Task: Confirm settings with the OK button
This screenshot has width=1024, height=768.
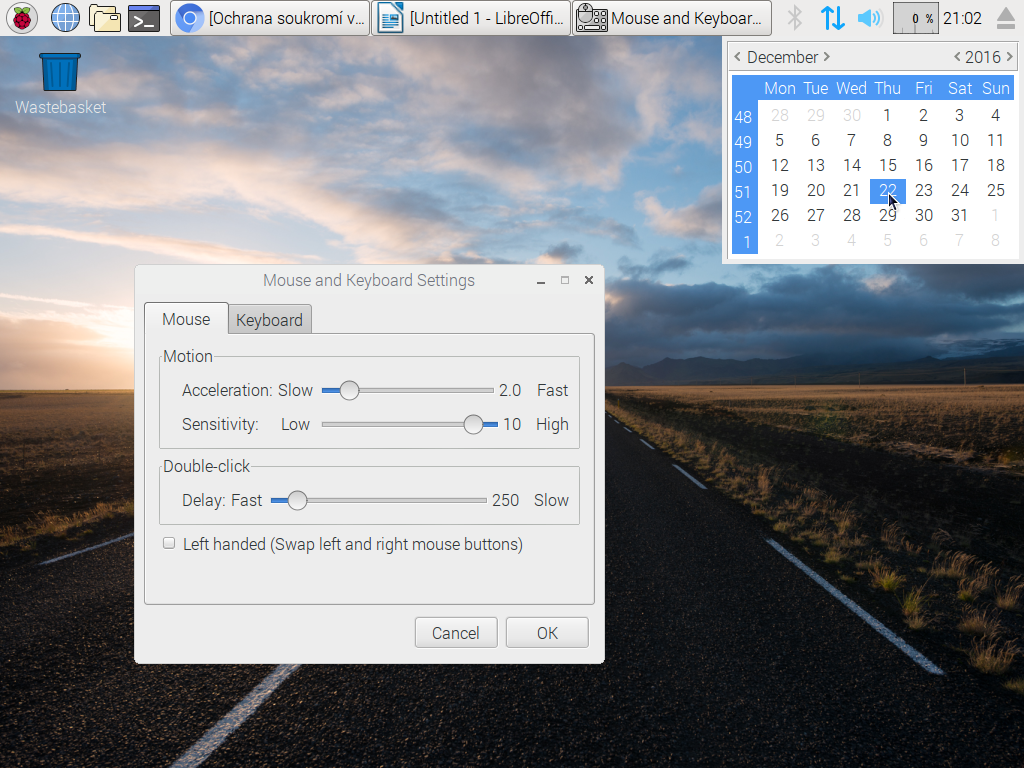Action: pos(546,632)
